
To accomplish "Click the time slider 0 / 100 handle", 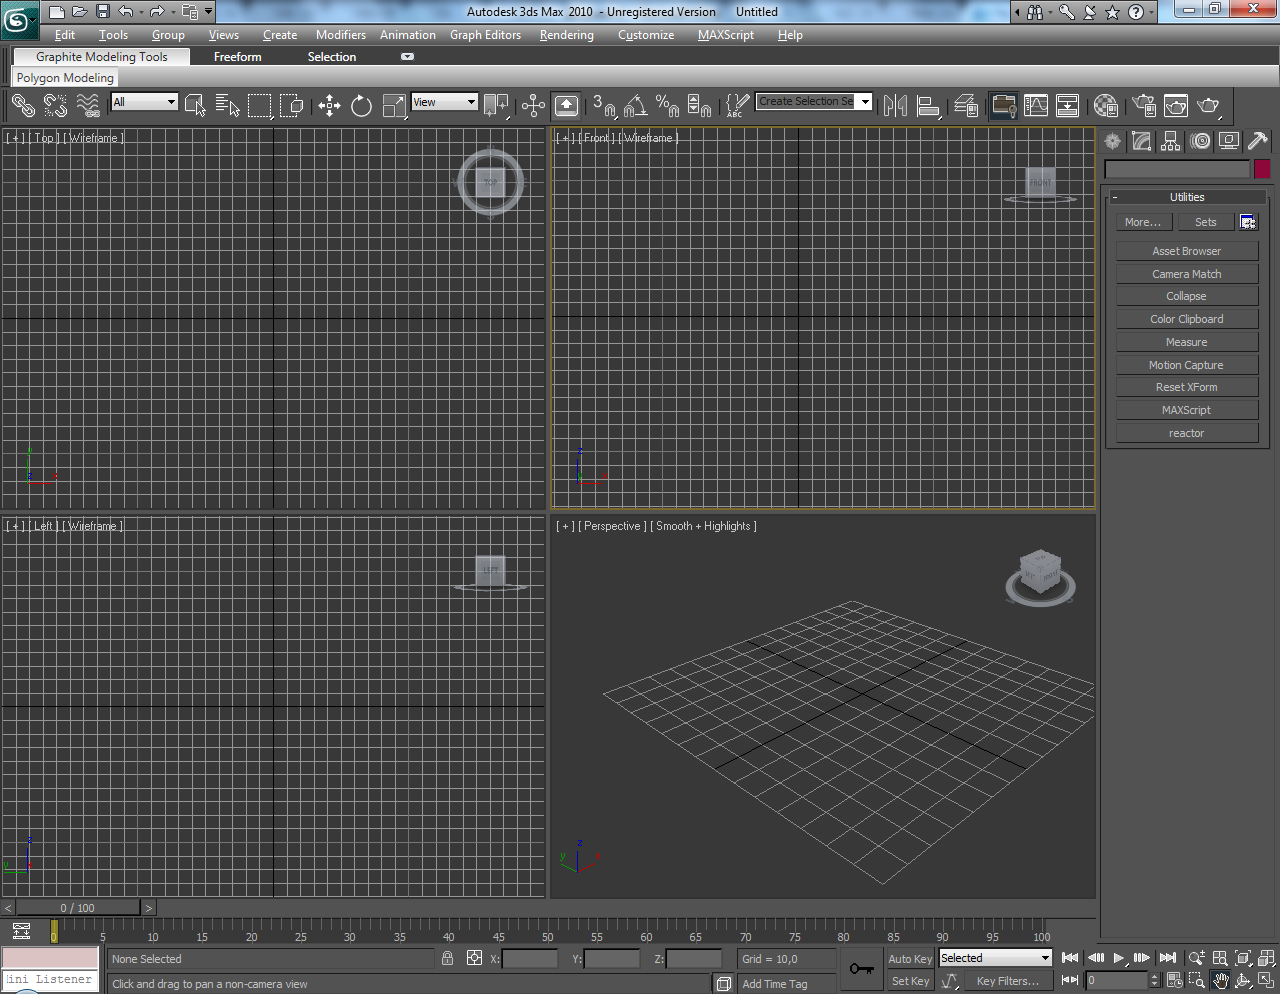I will click(x=78, y=908).
